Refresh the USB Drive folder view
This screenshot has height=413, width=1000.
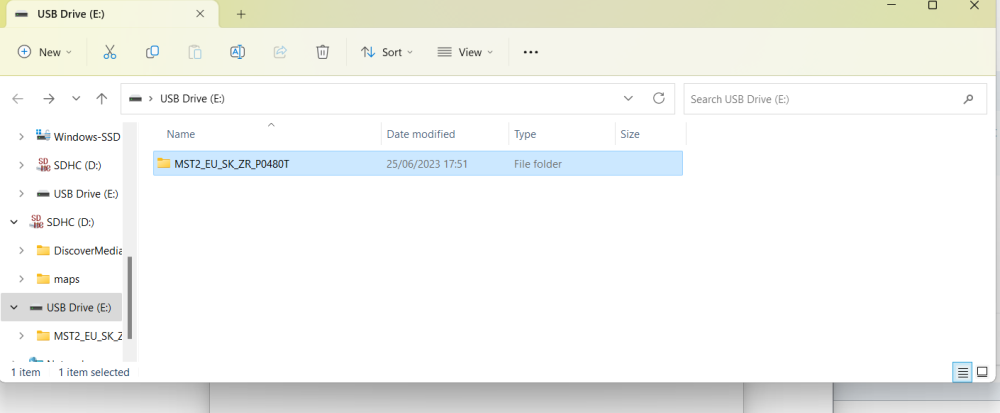(x=659, y=98)
